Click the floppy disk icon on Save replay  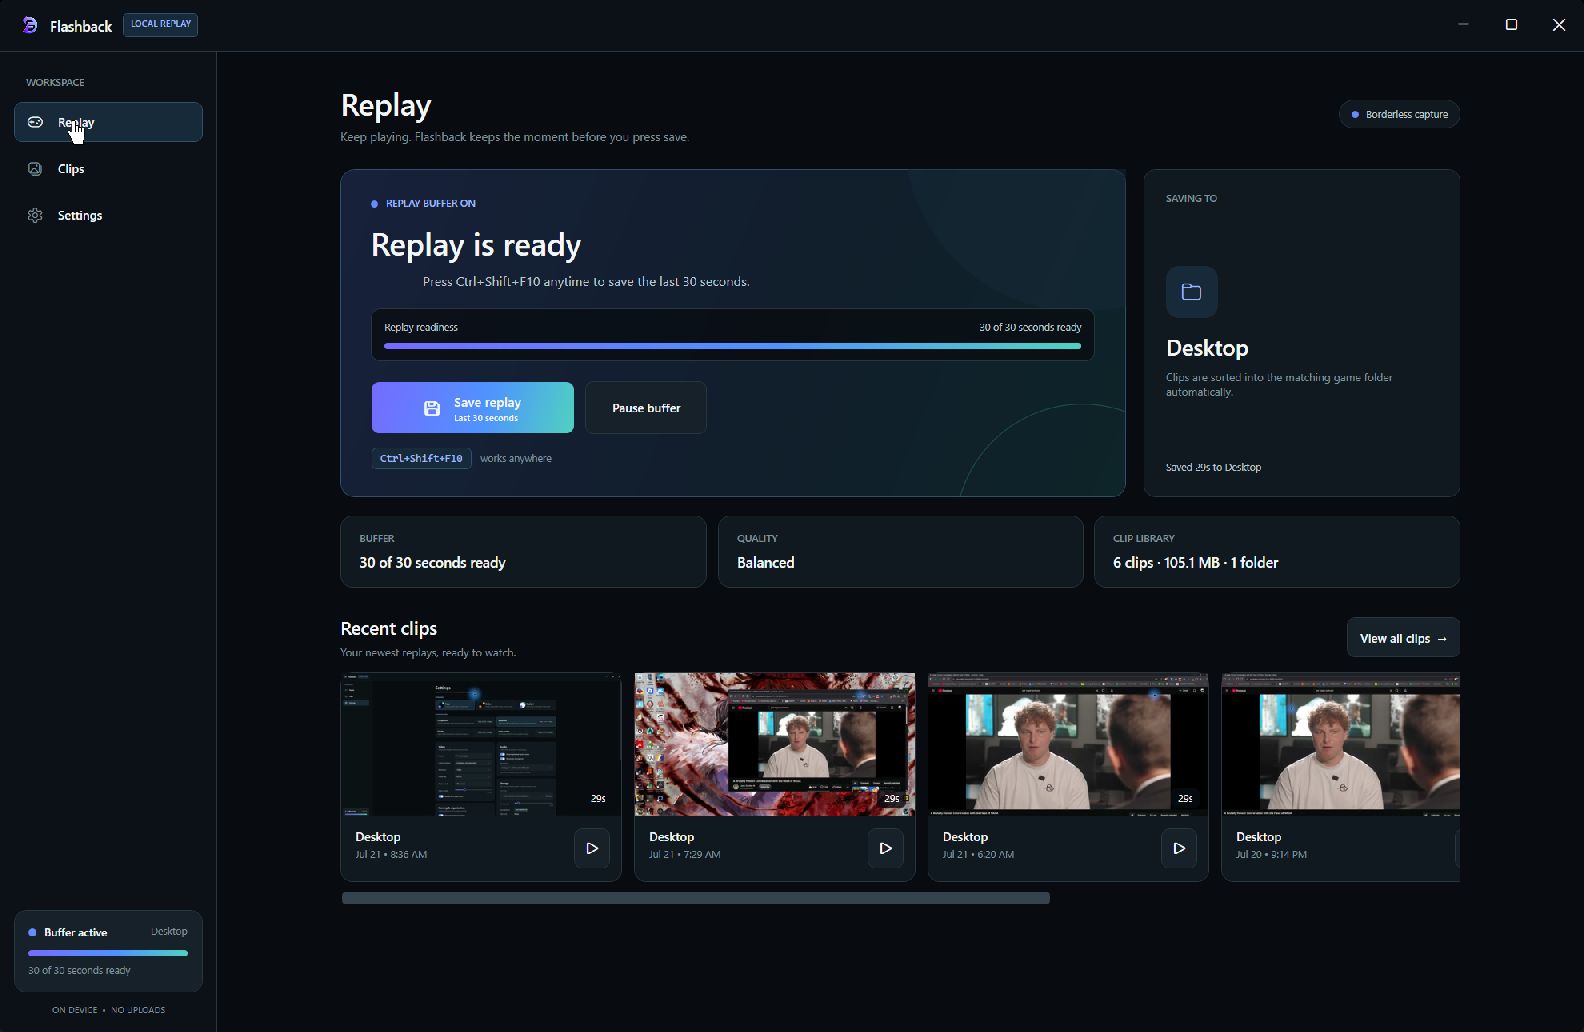[x=432, y=408]
